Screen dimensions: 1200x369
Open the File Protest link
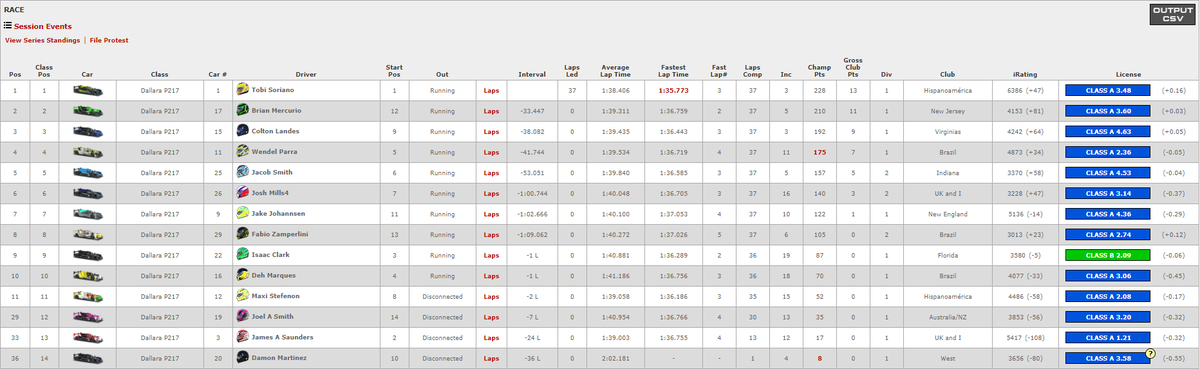tap(109, 41)
